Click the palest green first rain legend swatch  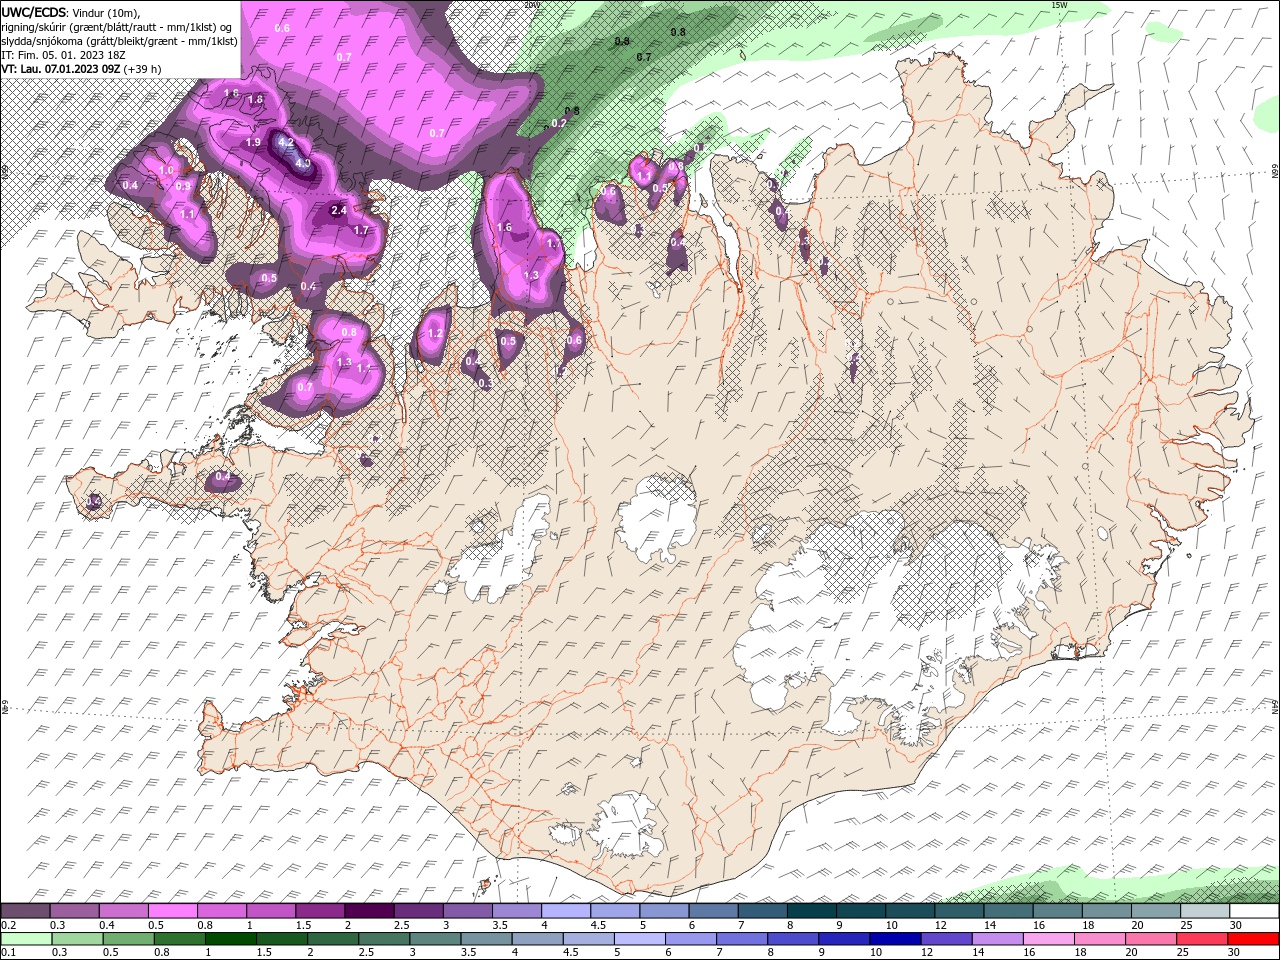25,939
